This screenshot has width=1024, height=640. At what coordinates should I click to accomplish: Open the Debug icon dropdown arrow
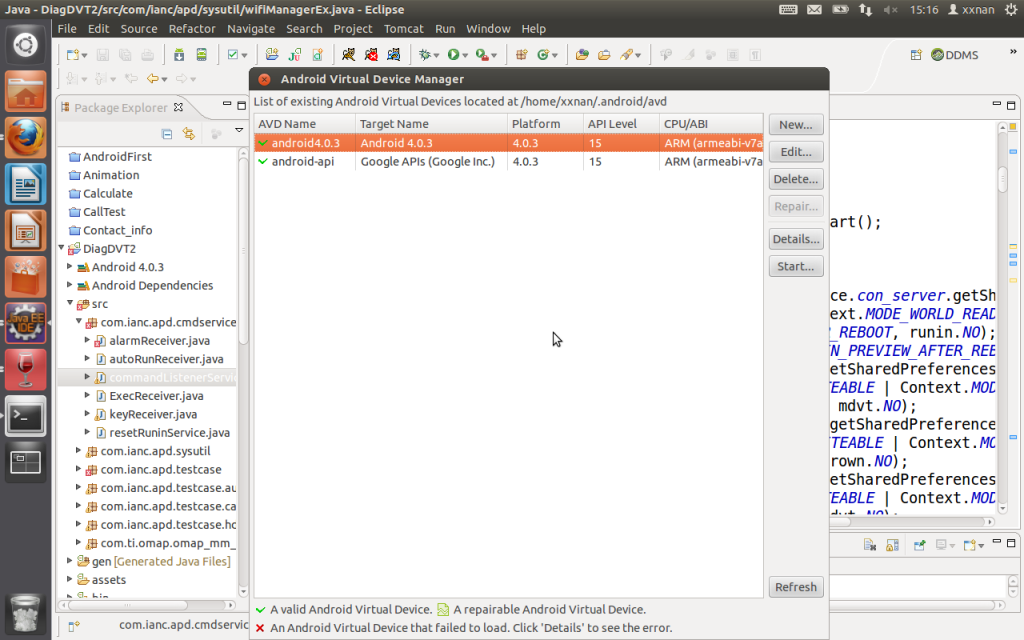(x=436, y=56)
